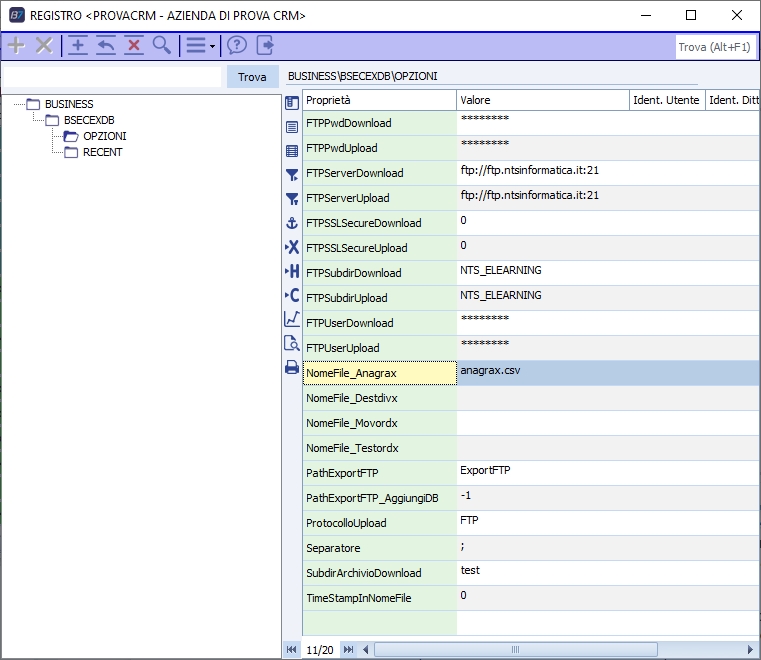Click the Excel export icon in sidebar

[292, 247]
